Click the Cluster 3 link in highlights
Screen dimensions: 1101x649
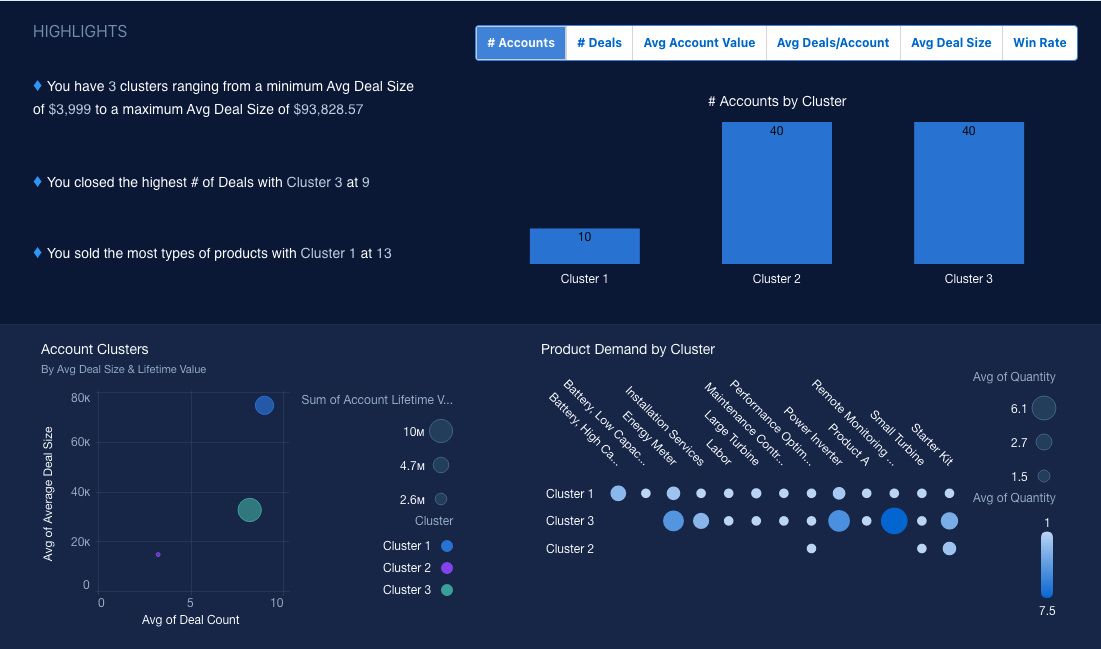click(314, 183)
